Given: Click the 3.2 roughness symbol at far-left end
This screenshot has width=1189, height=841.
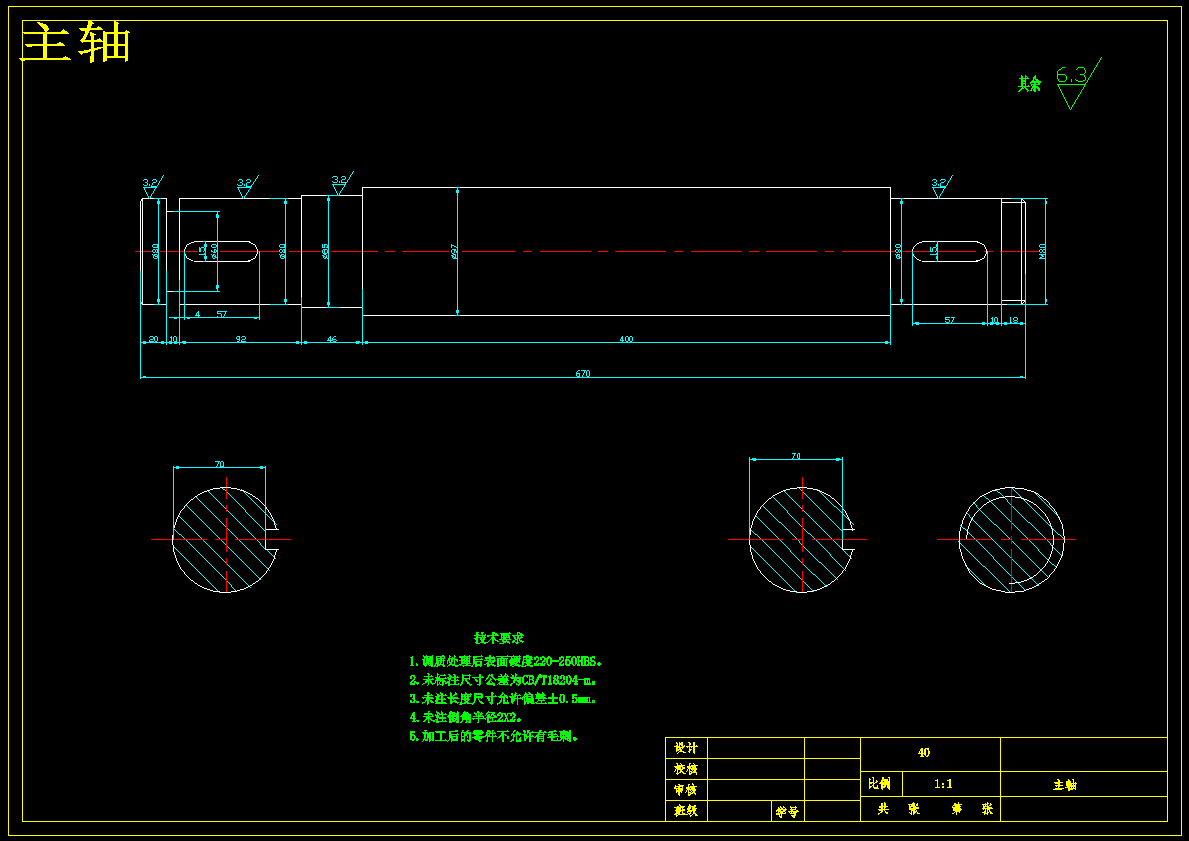Looking at the screenshot, I should (152, 186).
